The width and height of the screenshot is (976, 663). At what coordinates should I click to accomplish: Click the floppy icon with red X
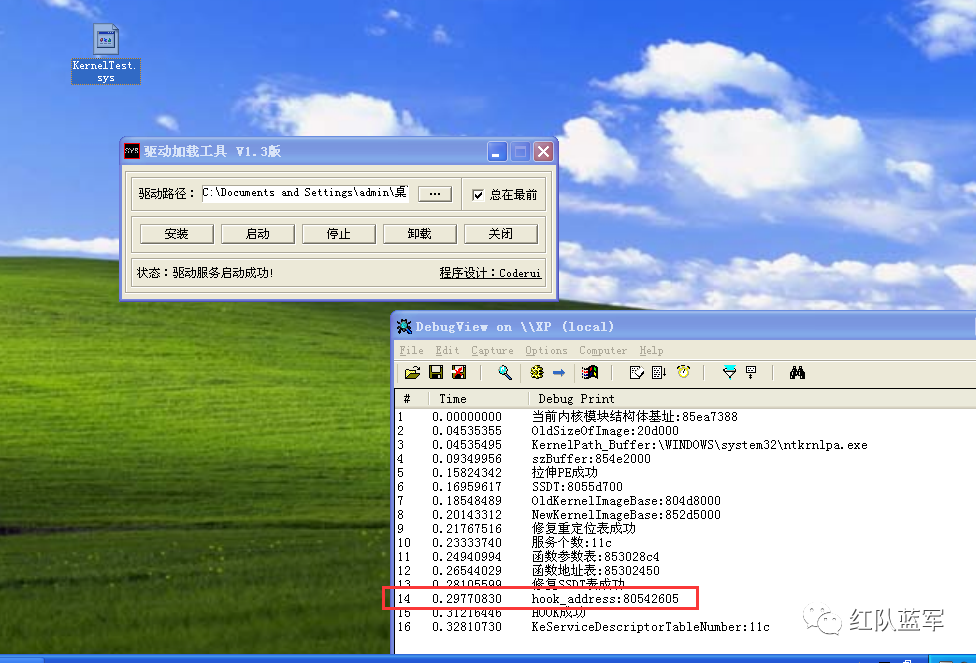point(459,372)
